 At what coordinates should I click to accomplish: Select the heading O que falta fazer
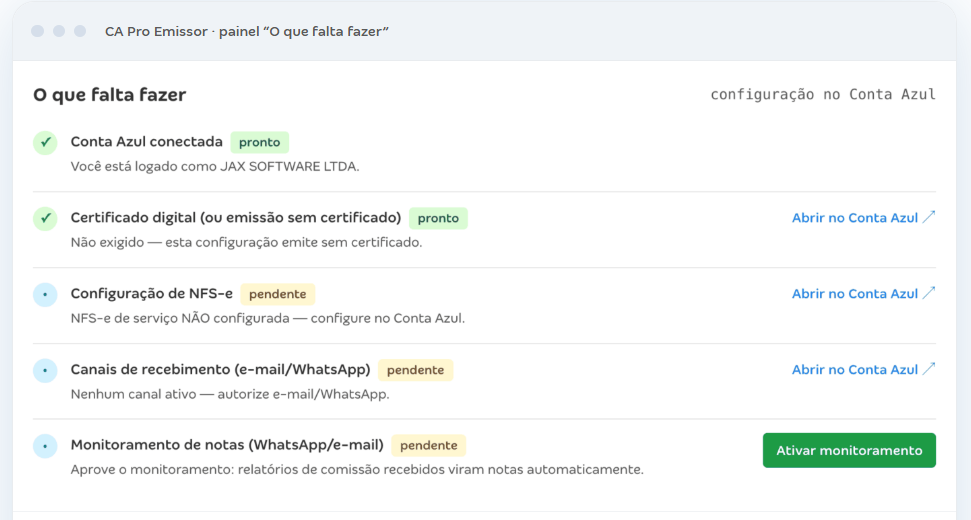110,95
